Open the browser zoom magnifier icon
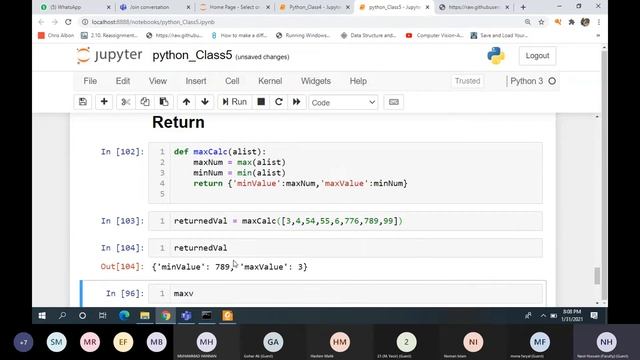This screenshot has height=360, width=640. tap(527, 22)
